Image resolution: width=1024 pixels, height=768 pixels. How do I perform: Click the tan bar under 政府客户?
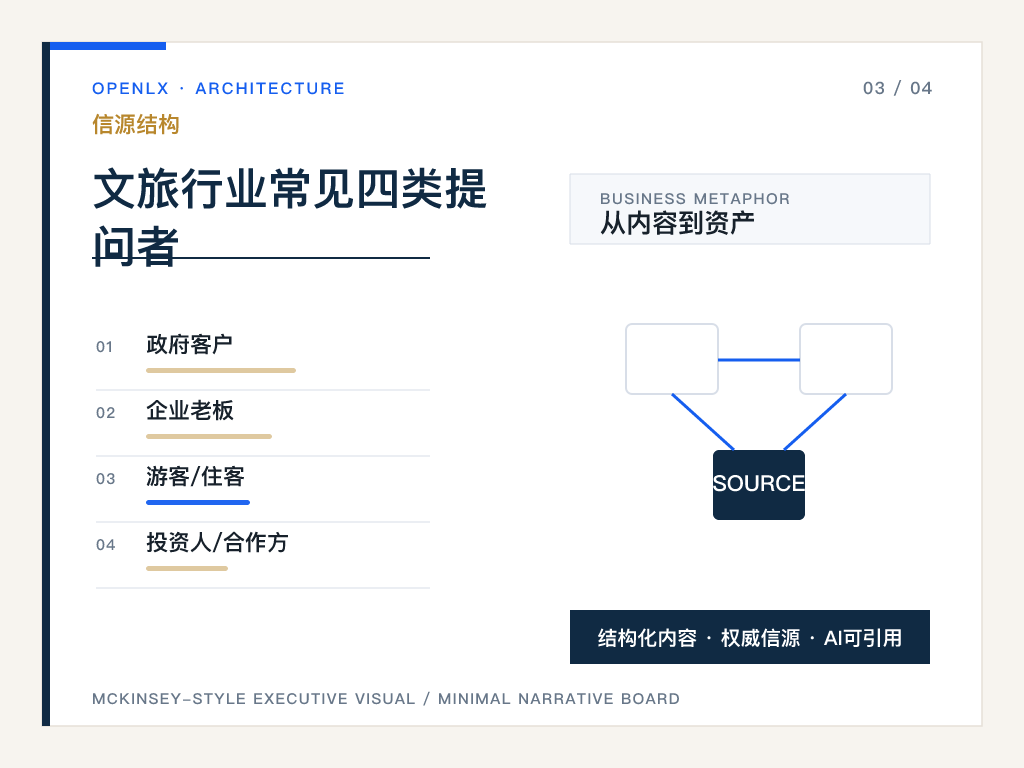point(221,370)
